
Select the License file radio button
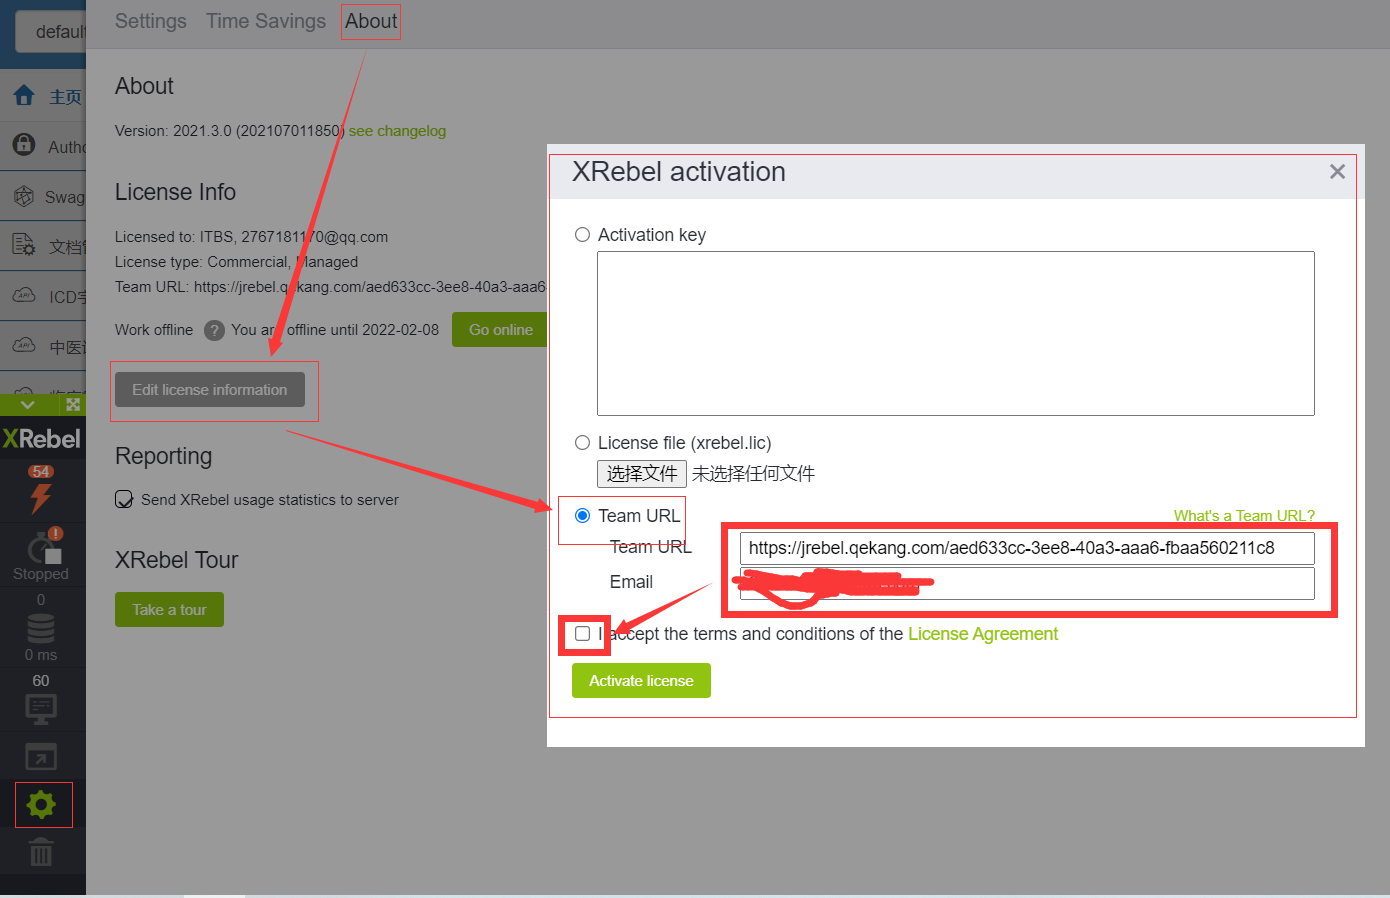click(x=582, y=443)
